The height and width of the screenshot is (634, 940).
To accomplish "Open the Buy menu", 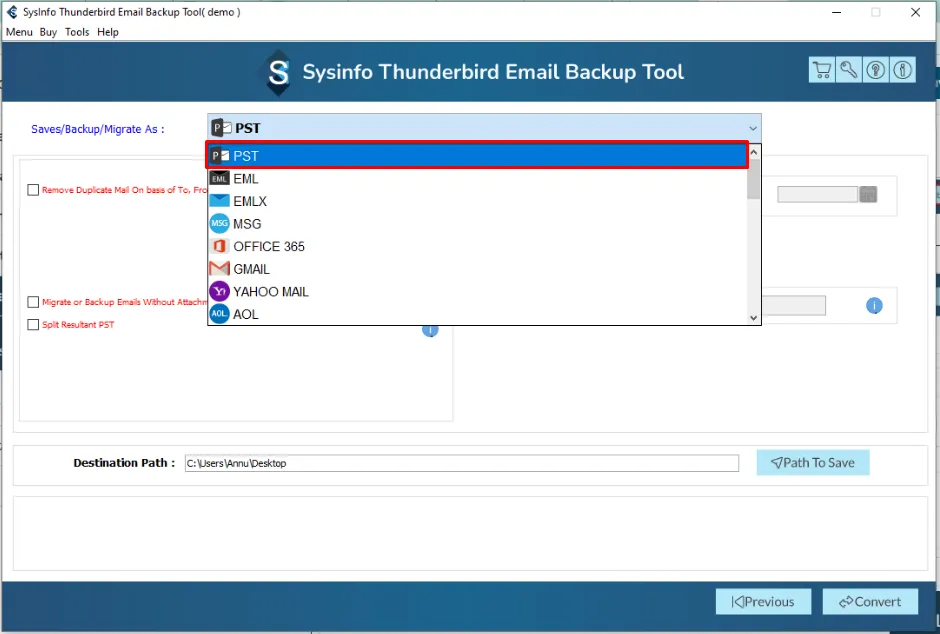I will 48,32.
